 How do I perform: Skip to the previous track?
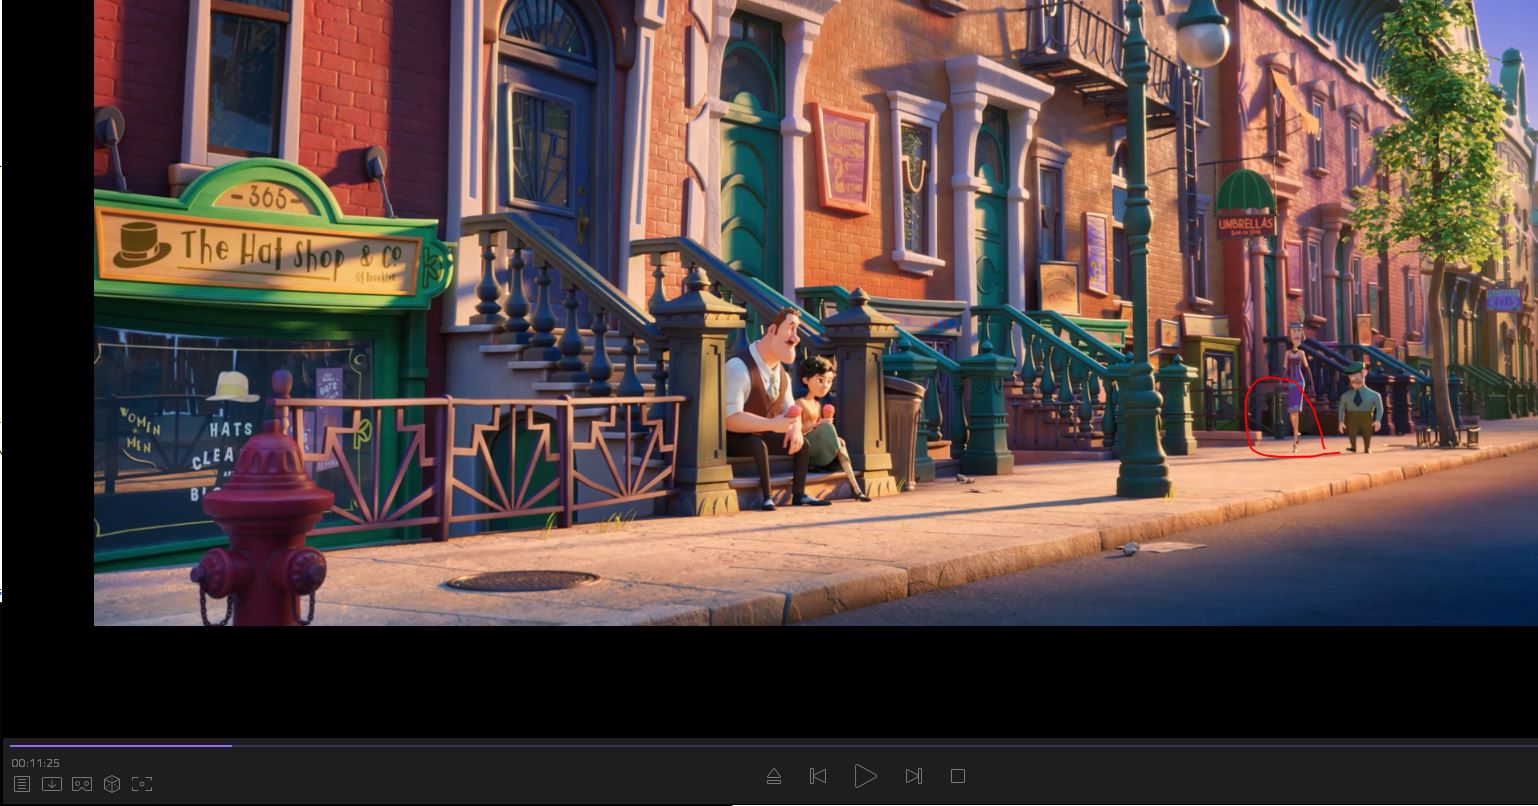point(818,776)
